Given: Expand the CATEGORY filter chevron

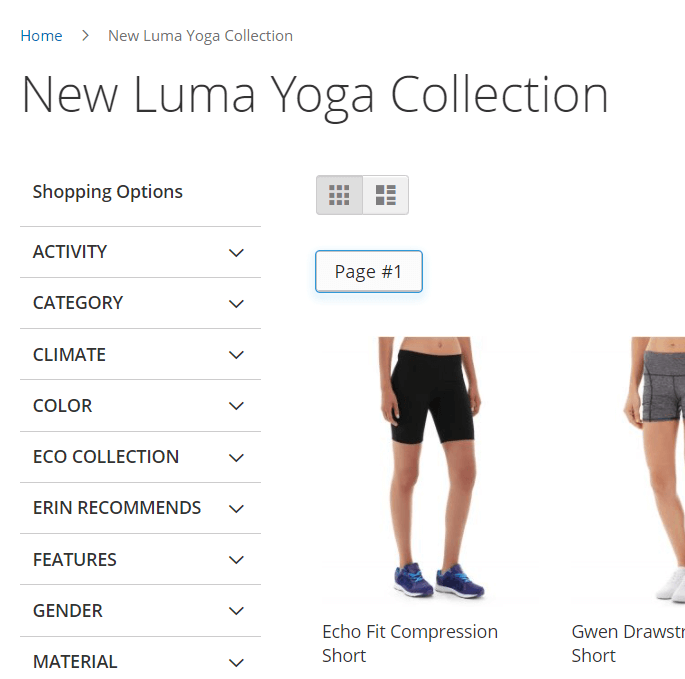Looking at the screenshot, I should [x=236, y=304].
